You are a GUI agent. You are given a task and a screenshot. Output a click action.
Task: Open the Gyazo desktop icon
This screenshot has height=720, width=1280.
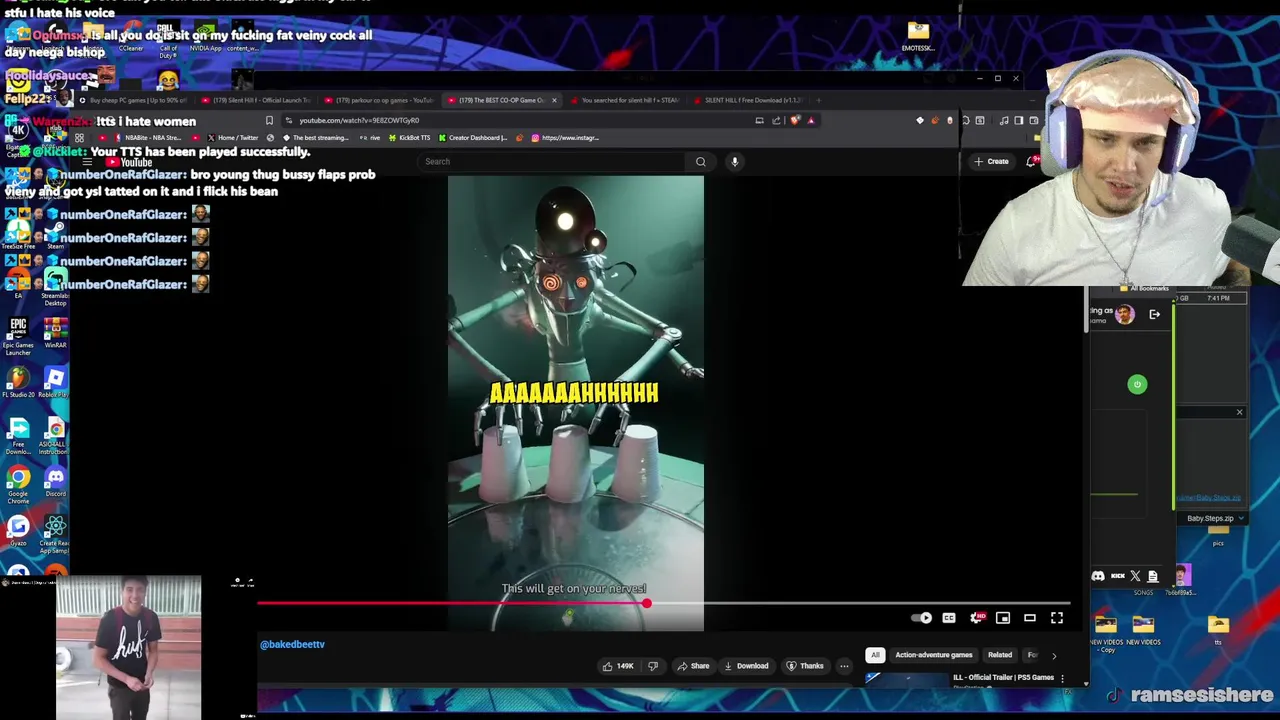(18, 531)
